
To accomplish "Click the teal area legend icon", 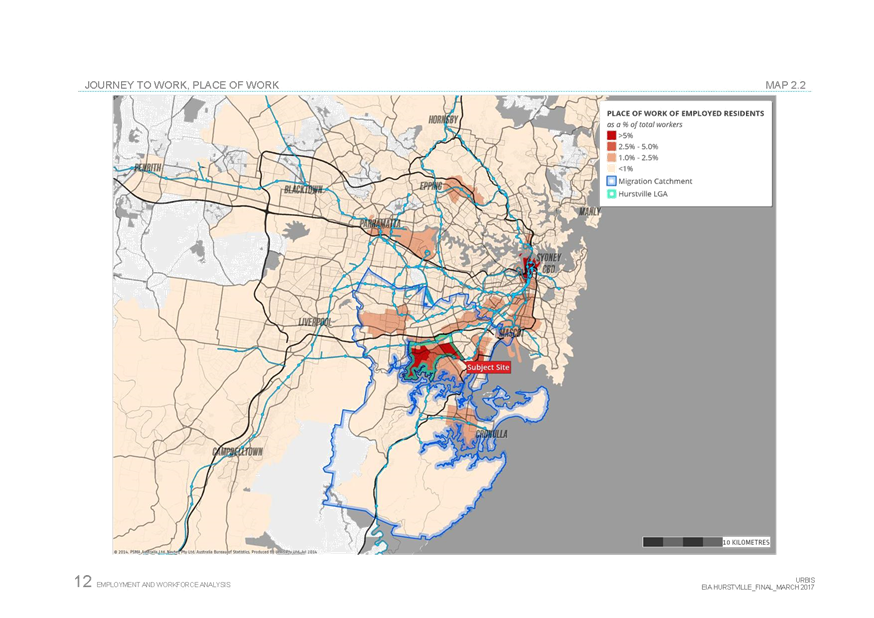I will coord(611,195).
